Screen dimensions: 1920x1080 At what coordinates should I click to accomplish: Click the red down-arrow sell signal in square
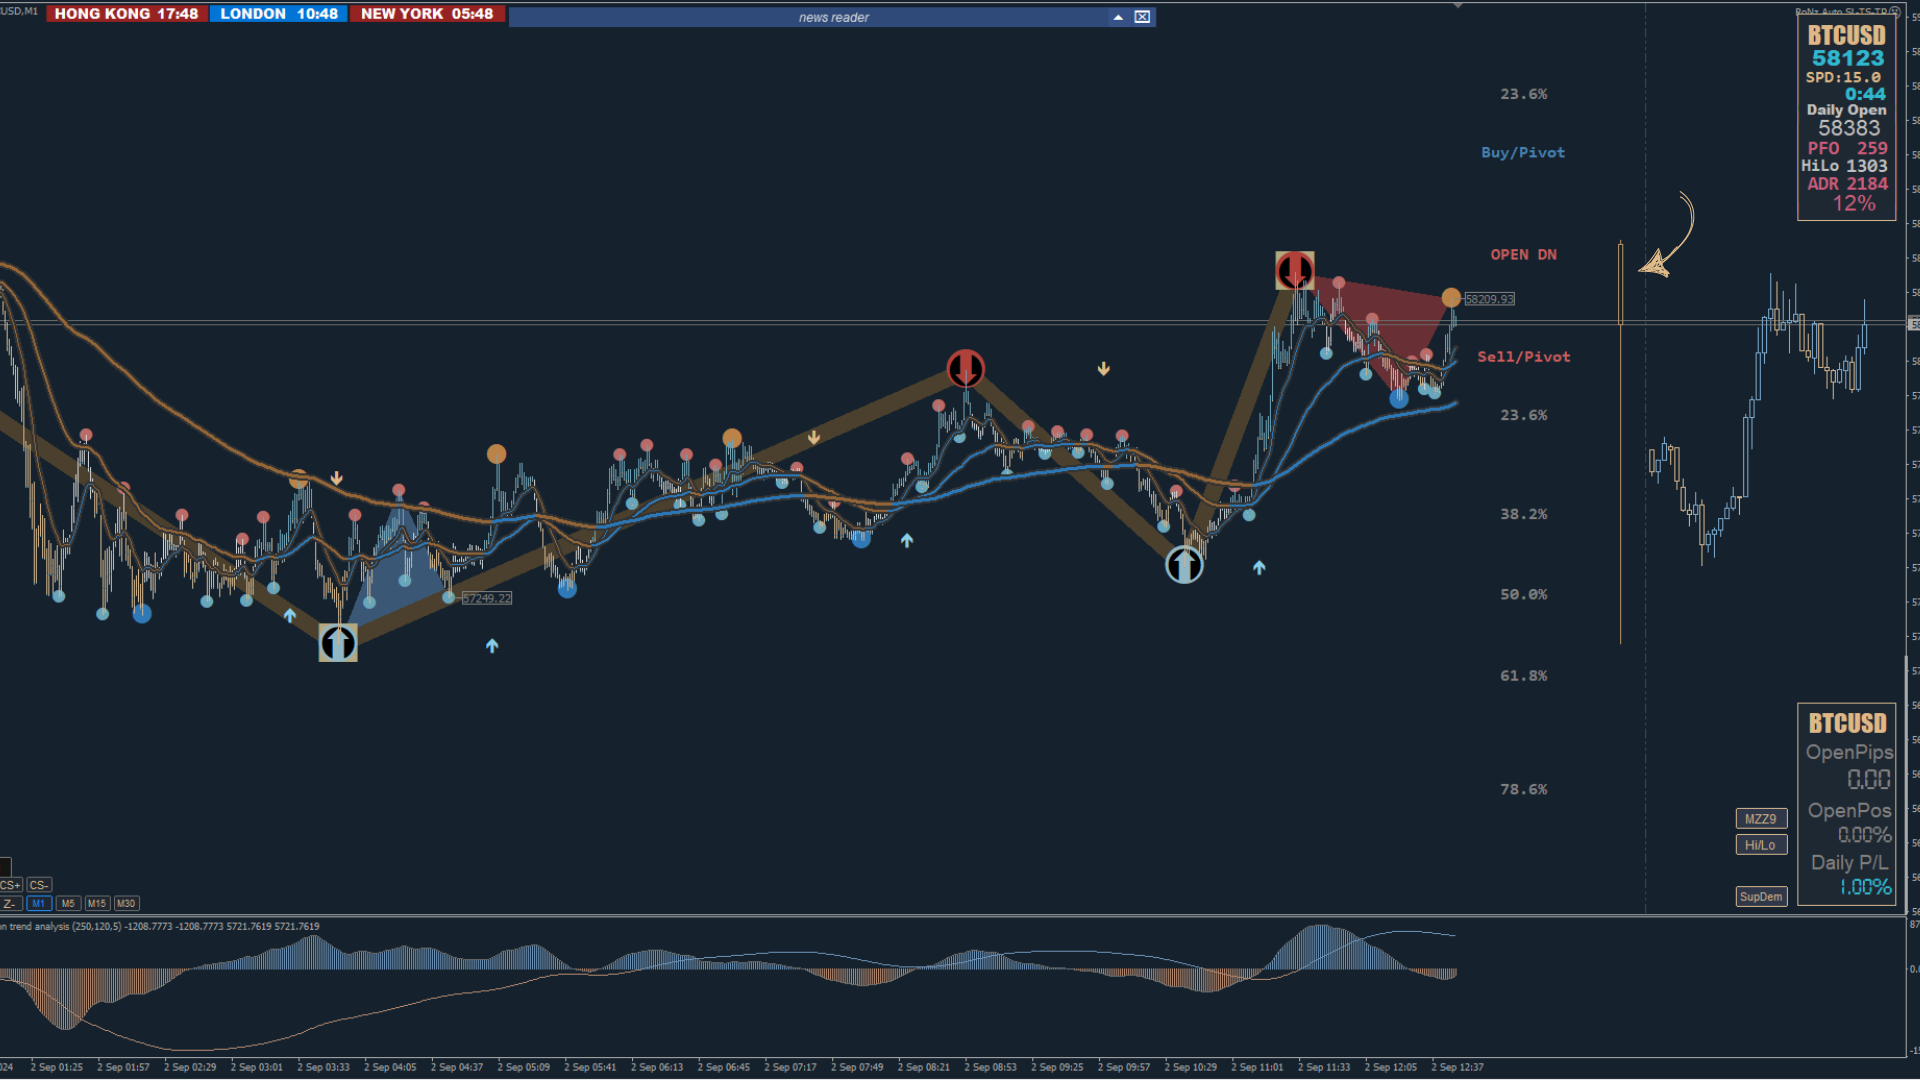(1294, 270)
